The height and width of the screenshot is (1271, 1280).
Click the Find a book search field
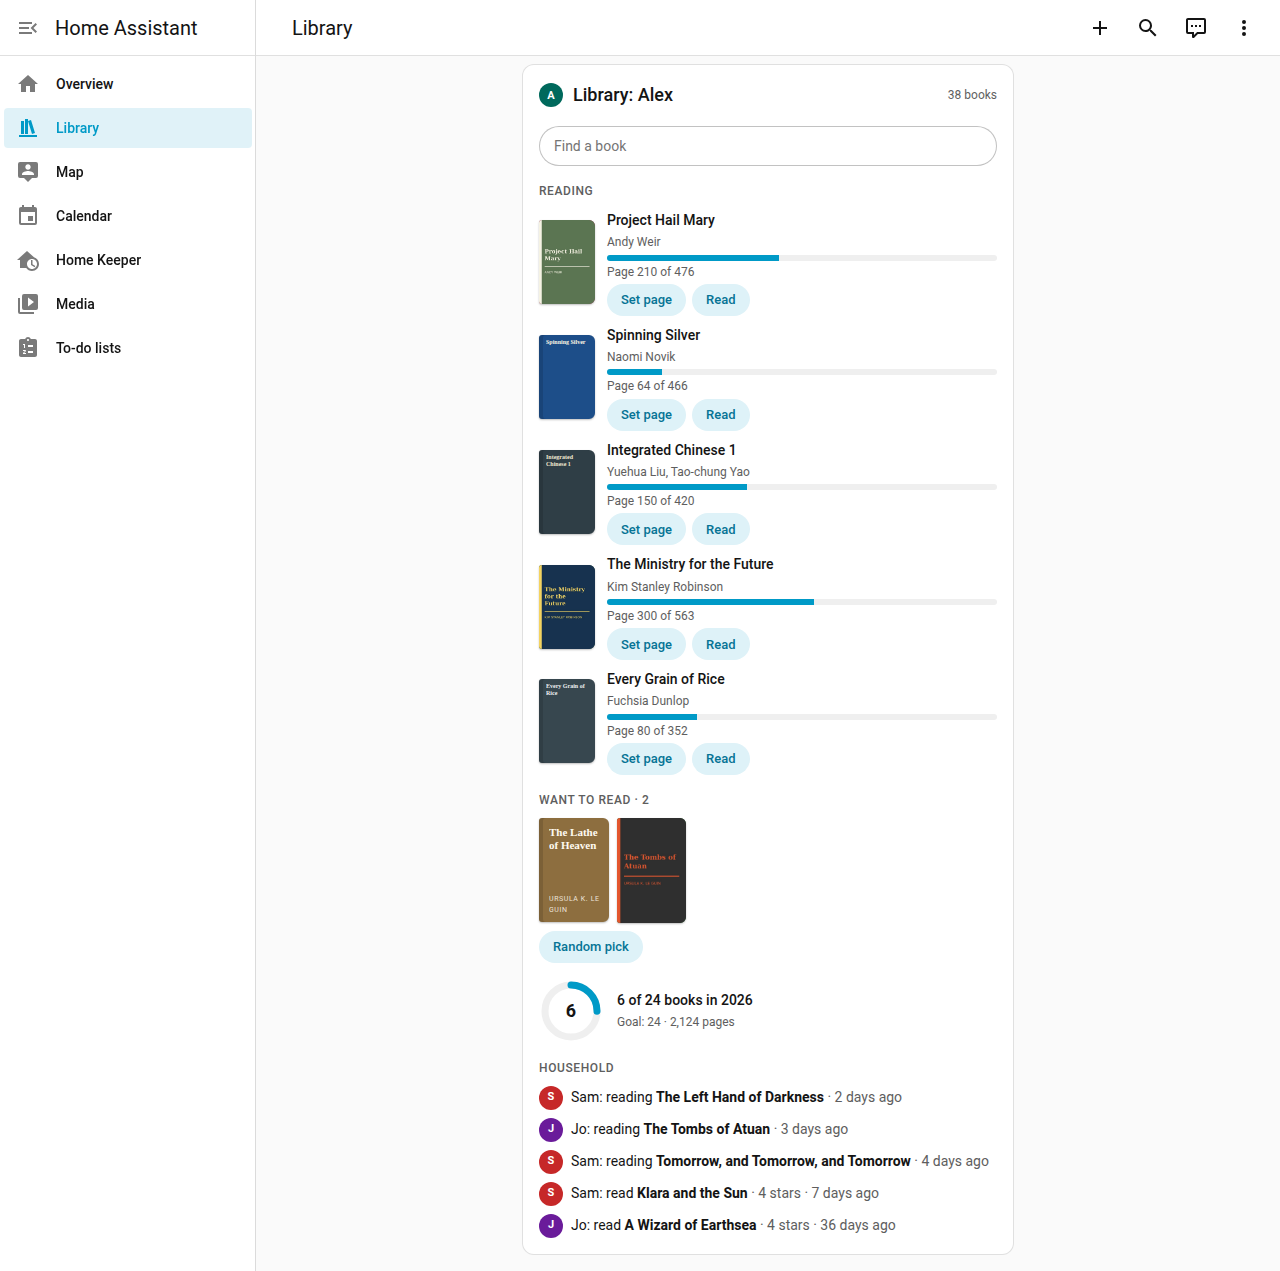coord(768,146)
